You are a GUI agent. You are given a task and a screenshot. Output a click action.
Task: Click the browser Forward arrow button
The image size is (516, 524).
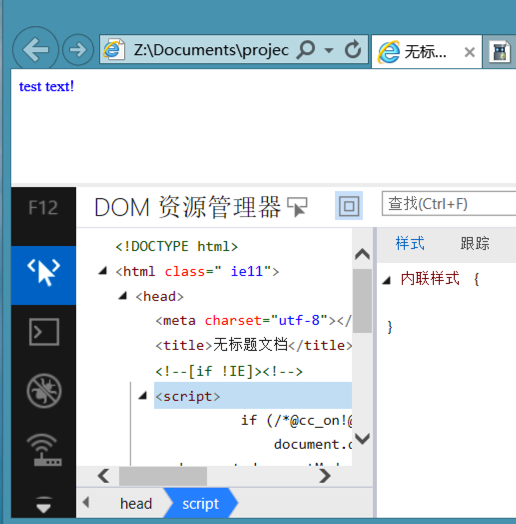point(78,50)
